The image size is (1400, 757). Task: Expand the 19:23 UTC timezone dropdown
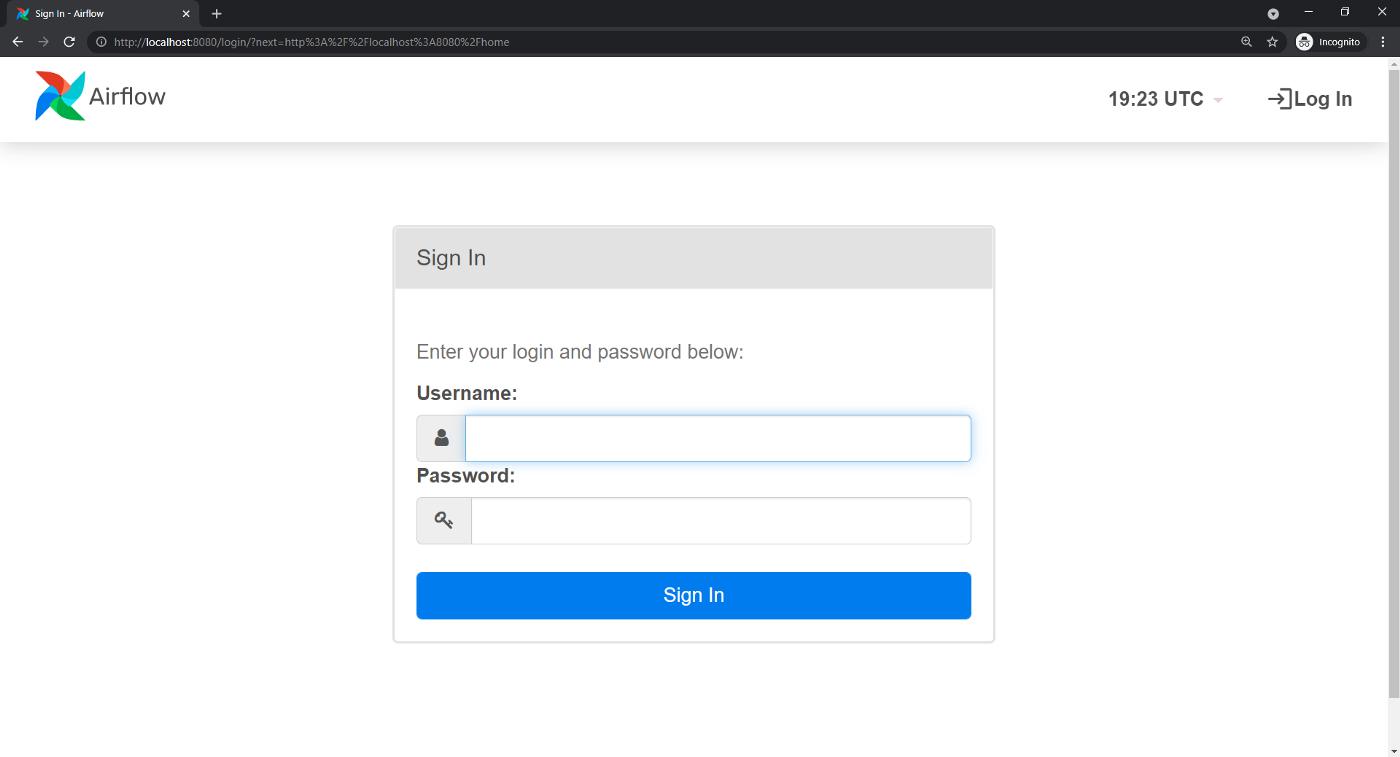point(1165,99)
